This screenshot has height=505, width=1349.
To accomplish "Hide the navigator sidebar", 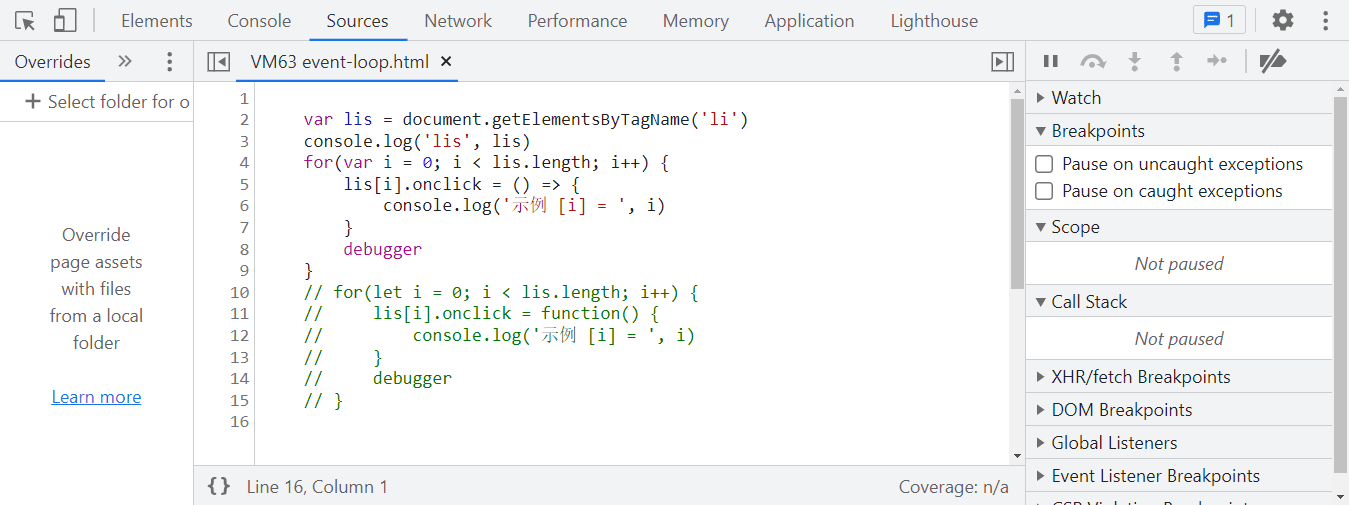I will 218,62.
